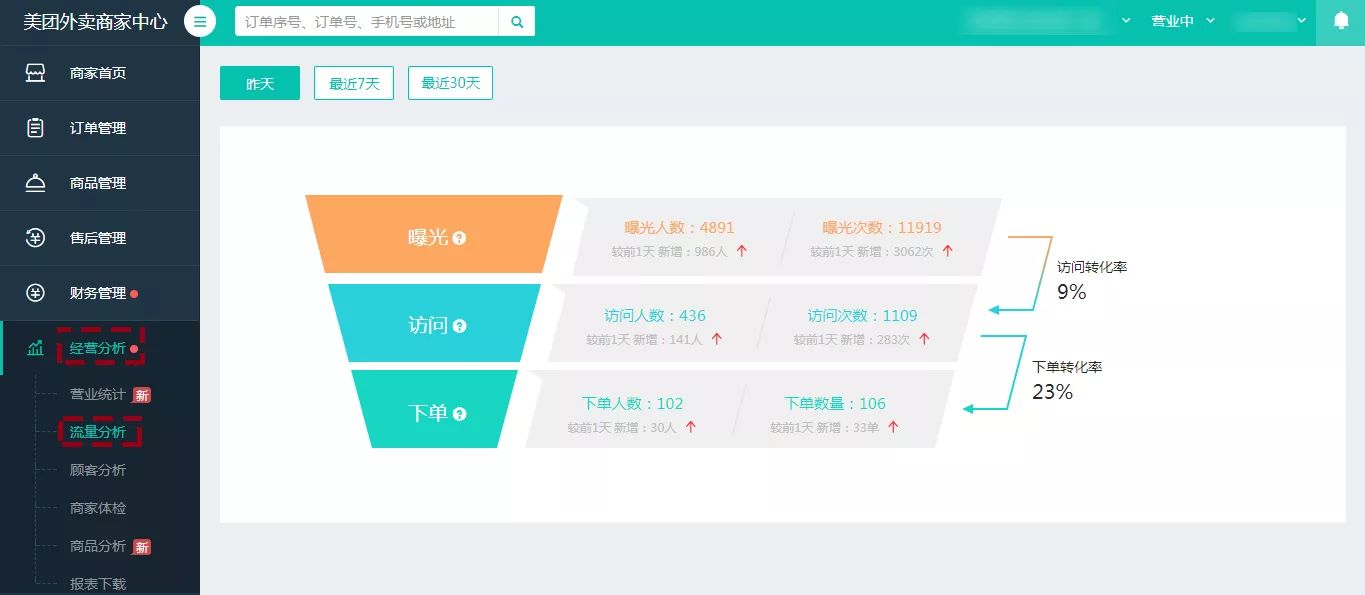1365x595 pixels.
Task: Select the 经营分析 analytics chart icon
Action: [x=34, y=347]
